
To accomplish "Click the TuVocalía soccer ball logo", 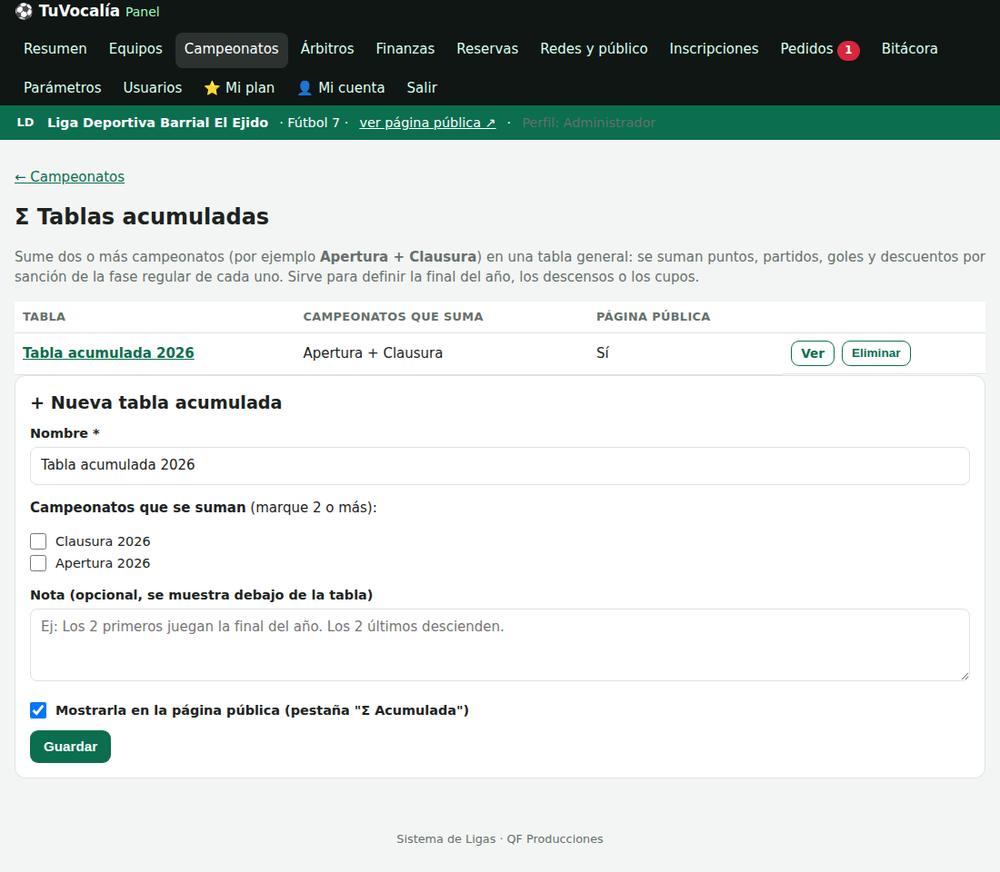I will 24,11.
